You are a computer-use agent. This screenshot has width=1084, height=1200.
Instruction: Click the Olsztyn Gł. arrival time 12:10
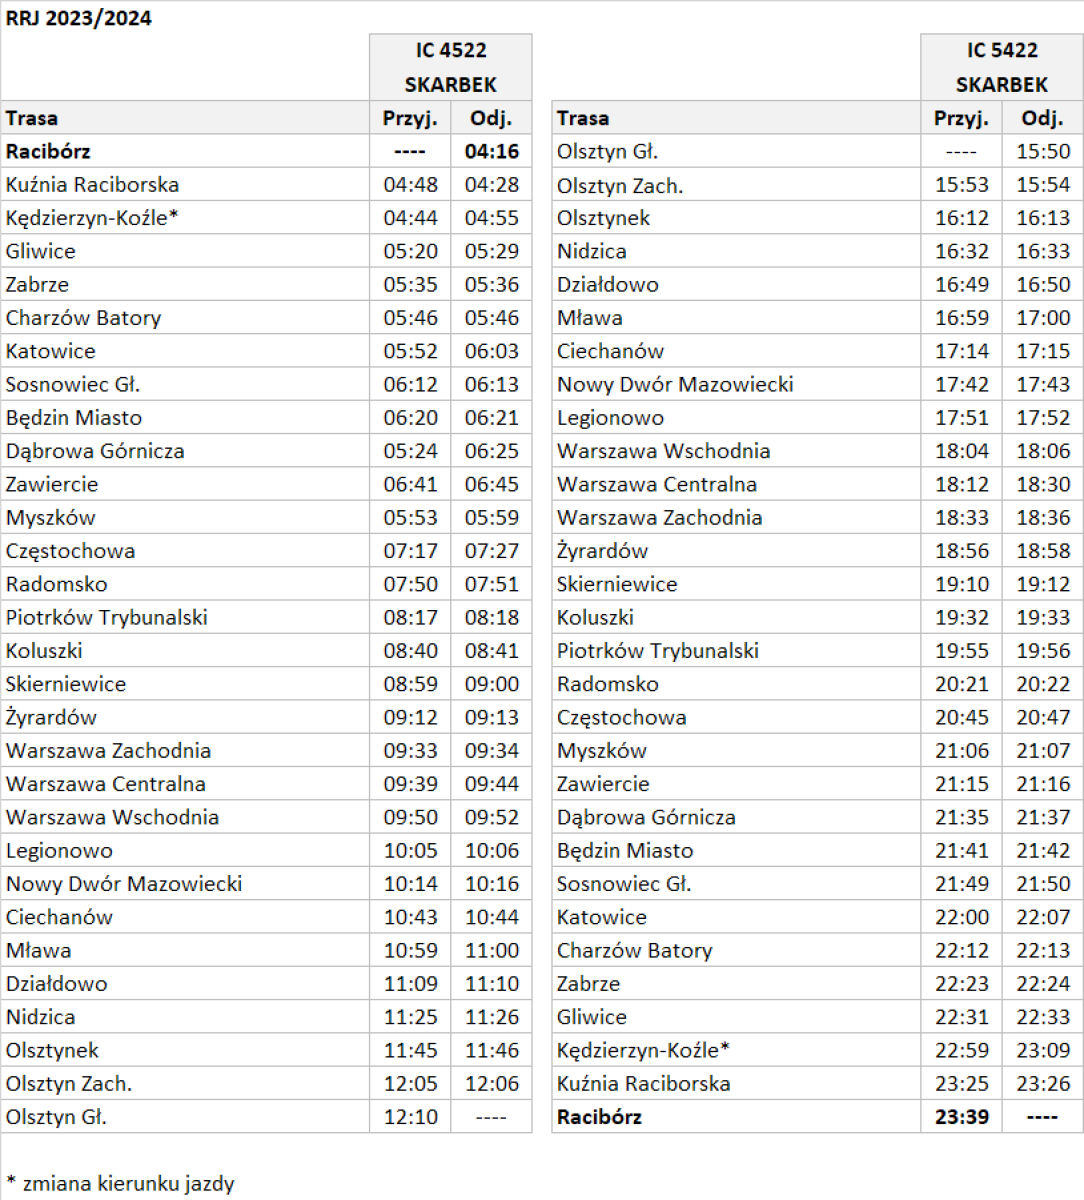pos(410,1117)
